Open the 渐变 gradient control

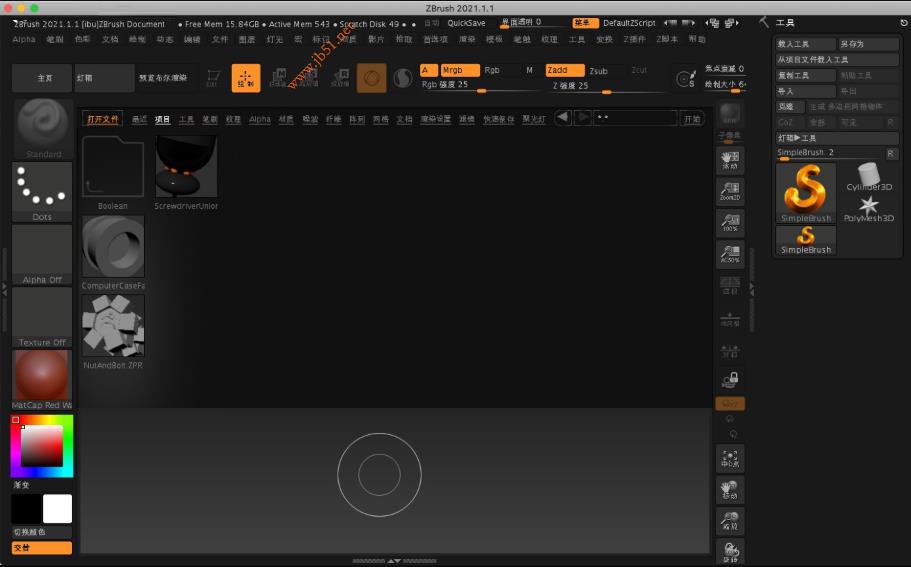tap(21, 485)
